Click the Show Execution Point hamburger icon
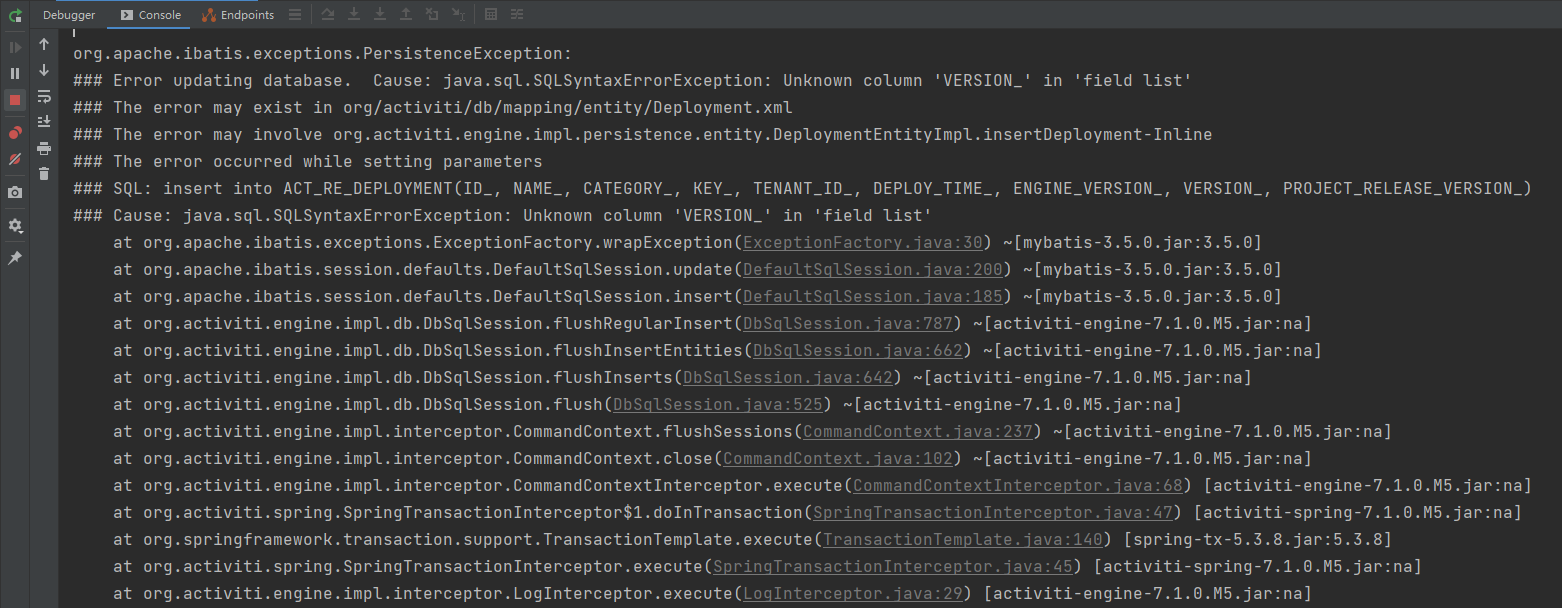This screenshot has height=608, width=1562. [x=295, y=15]
